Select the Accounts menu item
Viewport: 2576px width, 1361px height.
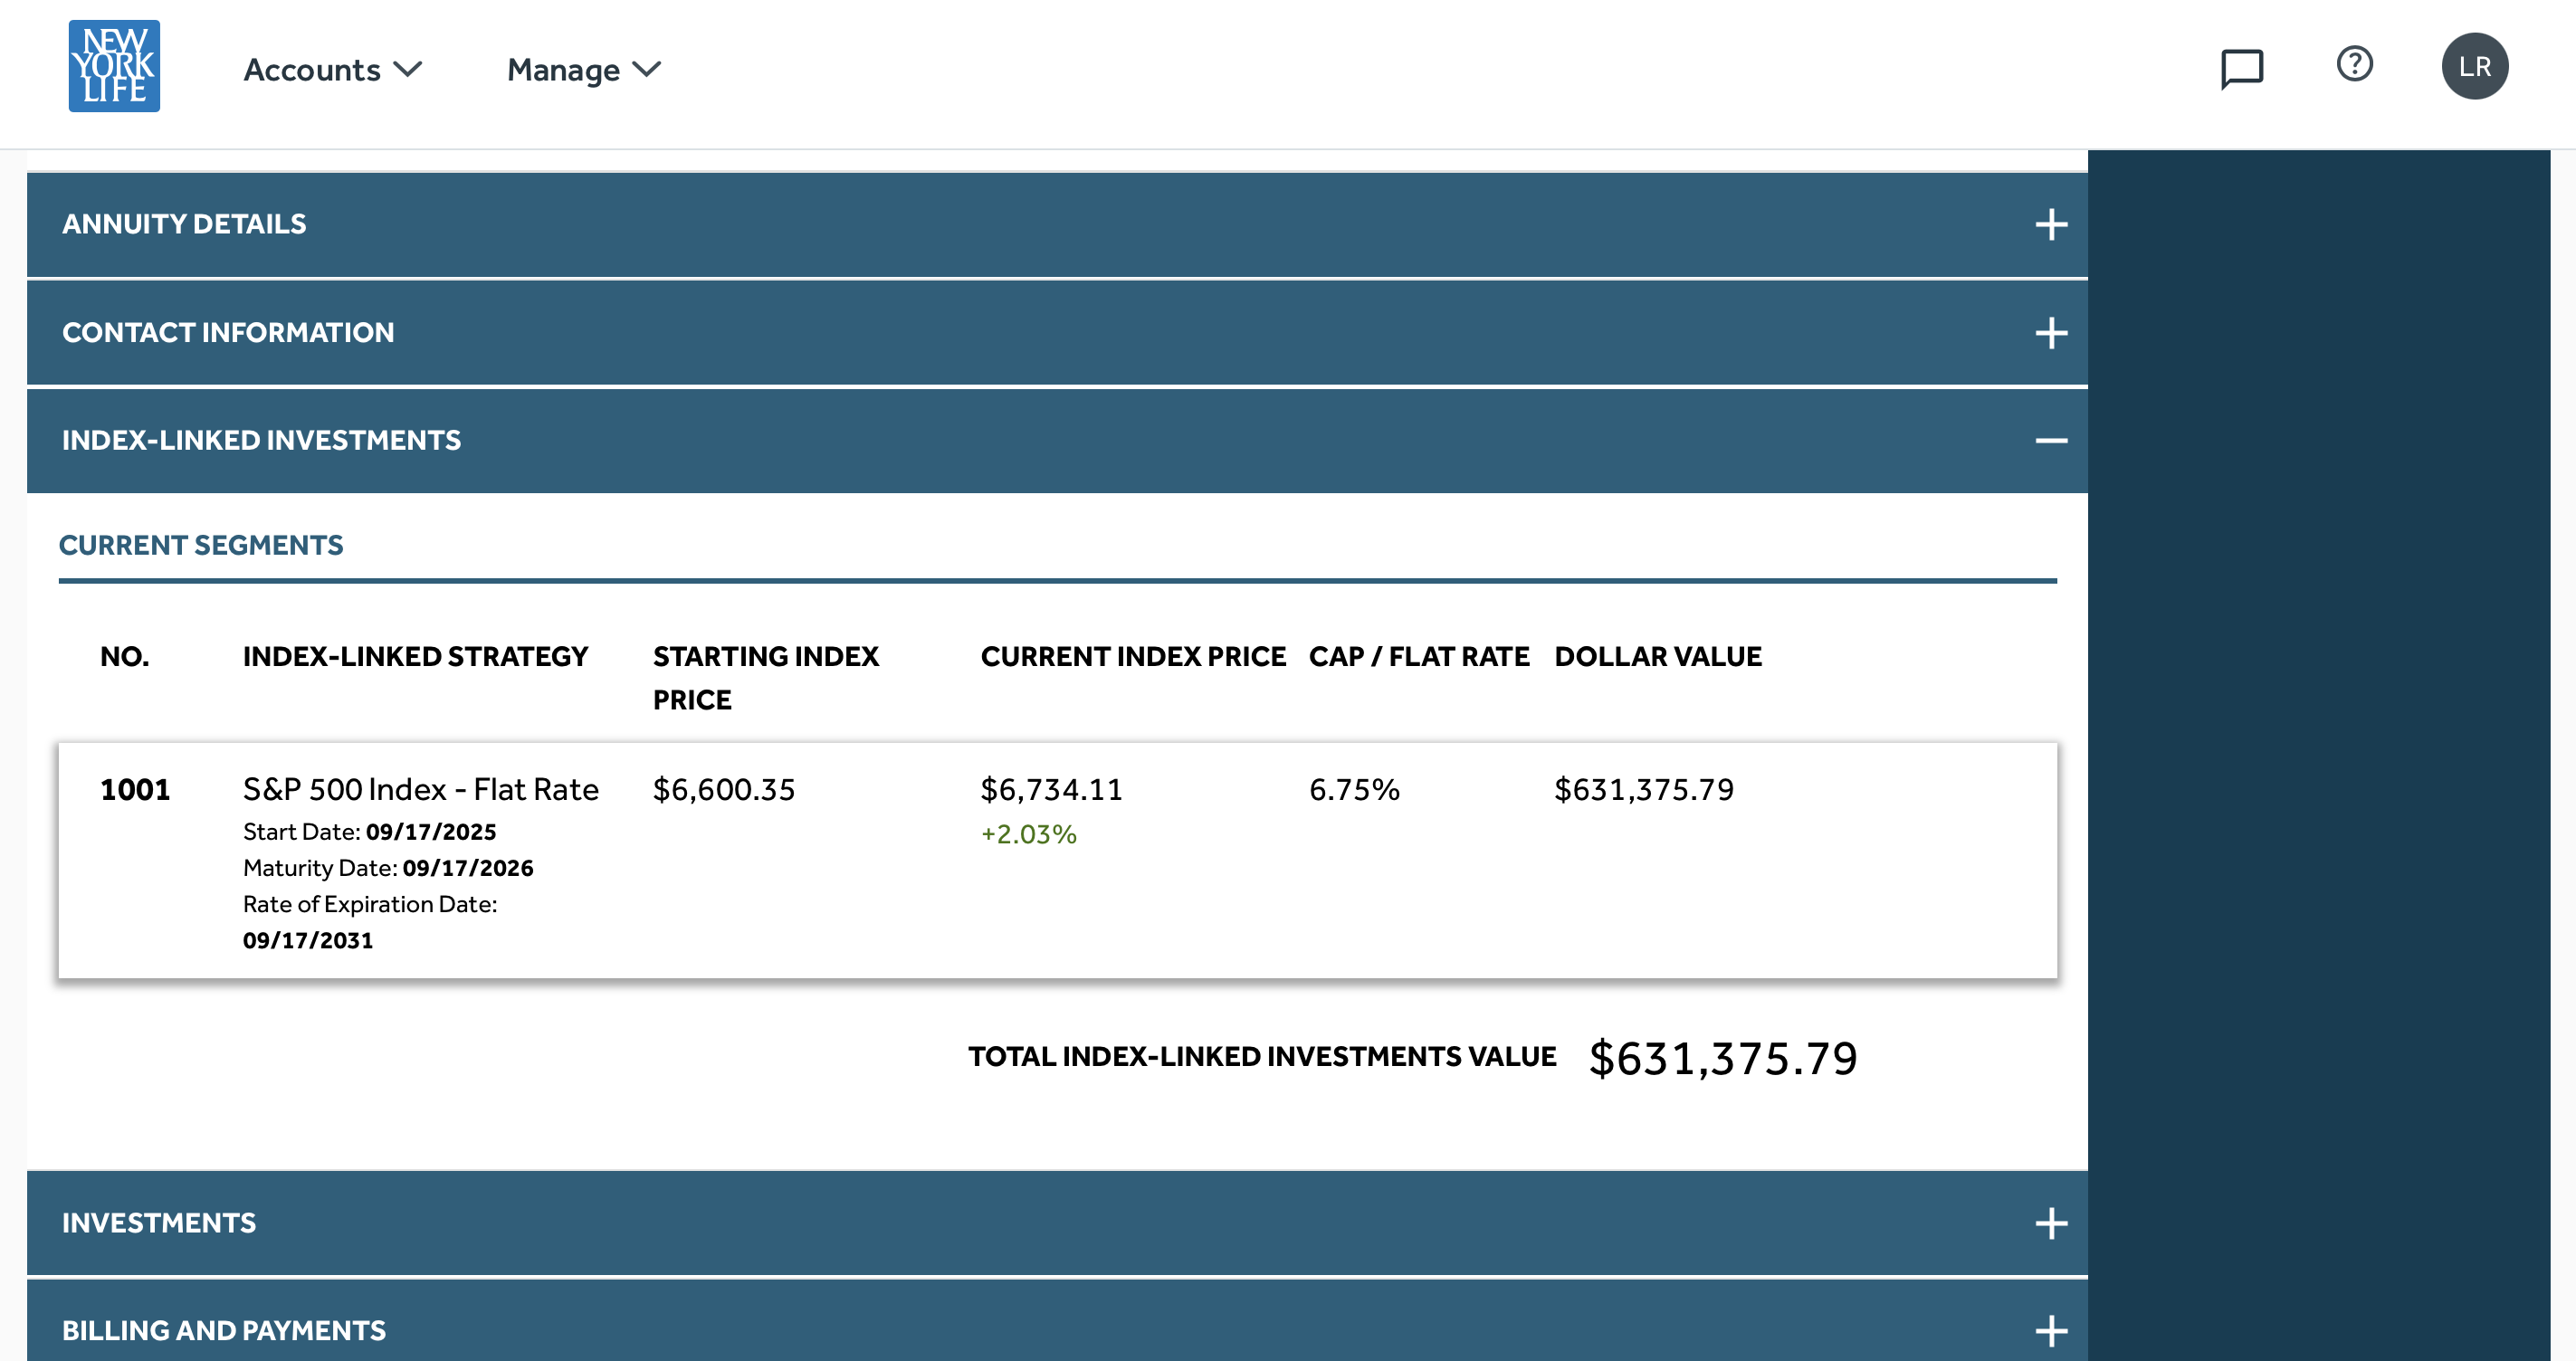click(x=313, y=70)
